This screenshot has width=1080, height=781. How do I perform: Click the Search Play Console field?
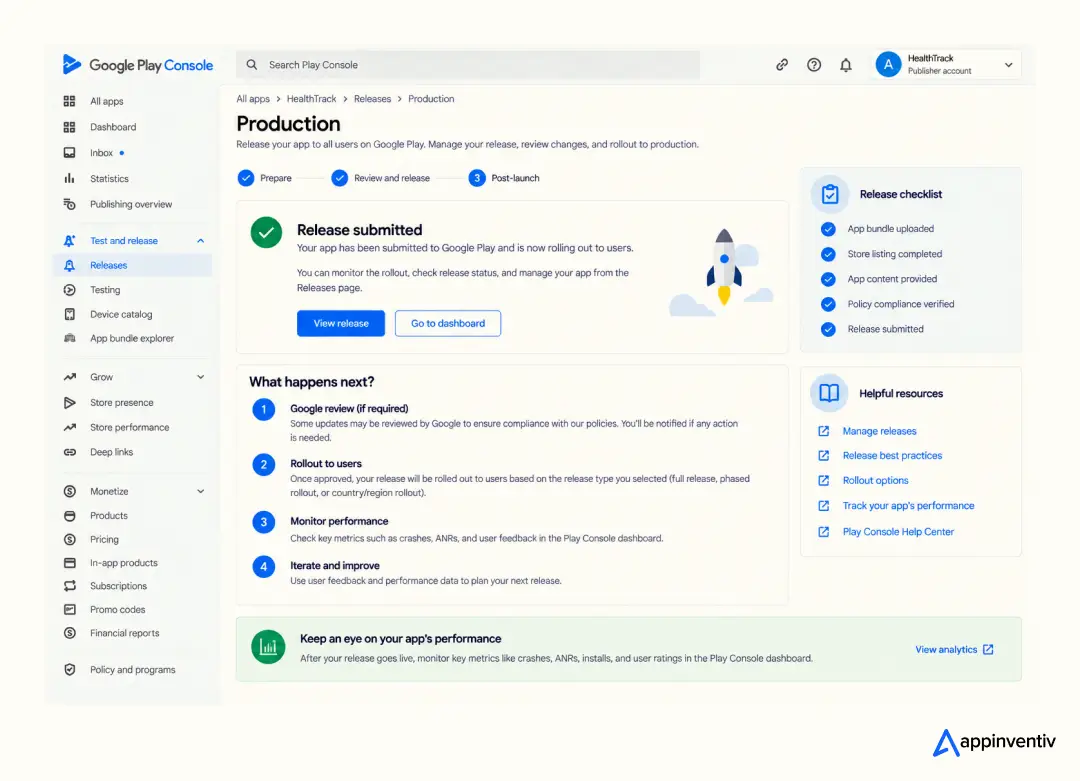pyautogui.click(x=468, y=65)
